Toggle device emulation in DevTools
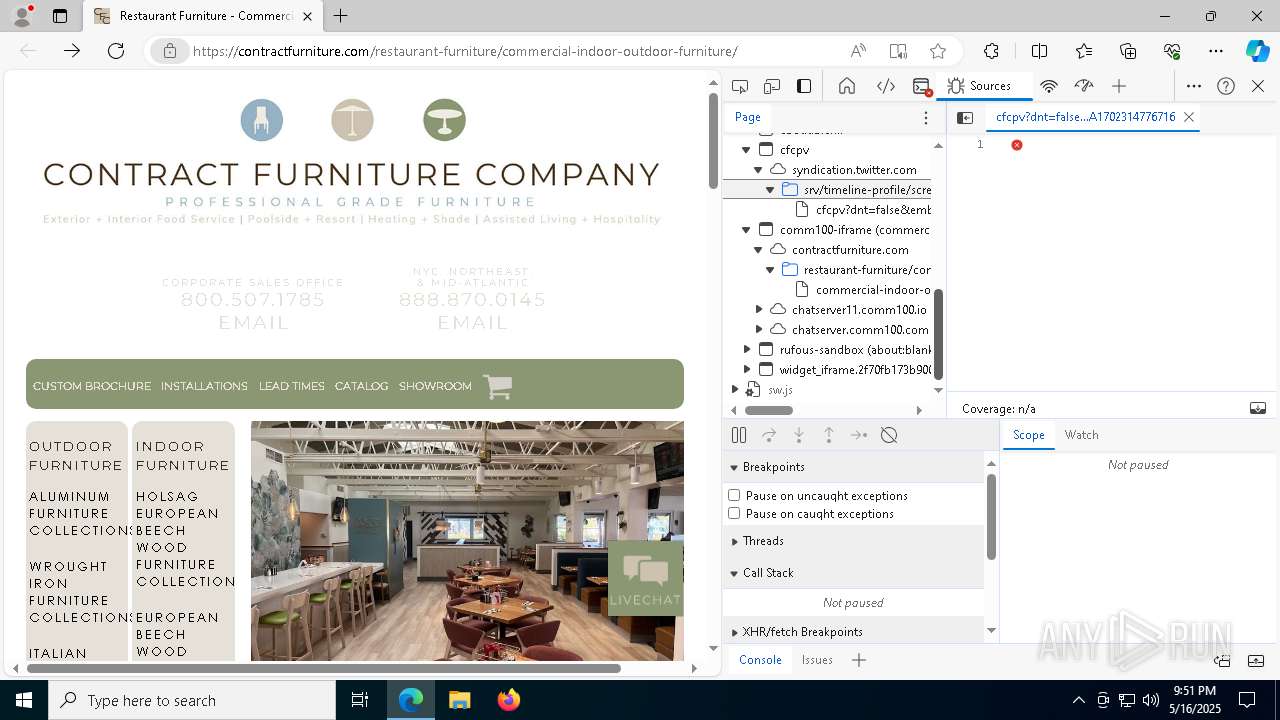Image resolution: width=1280 pixels, height=720 pixels. (x=772, y=86)
